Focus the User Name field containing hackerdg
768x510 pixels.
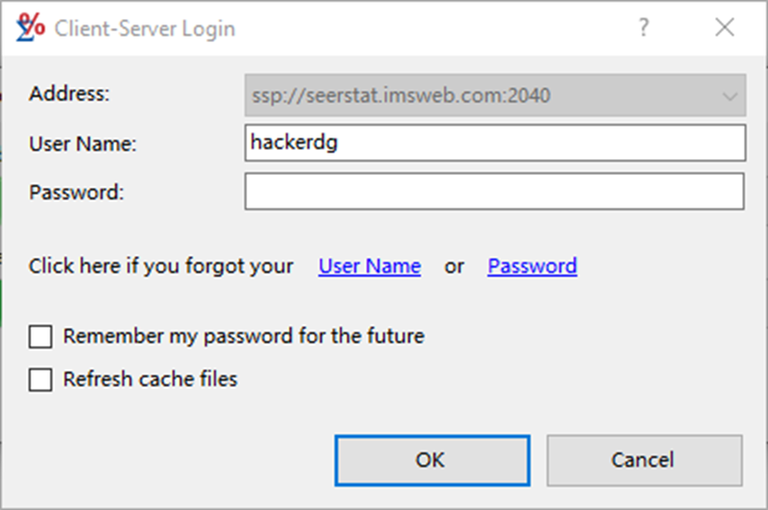point(494,142)
